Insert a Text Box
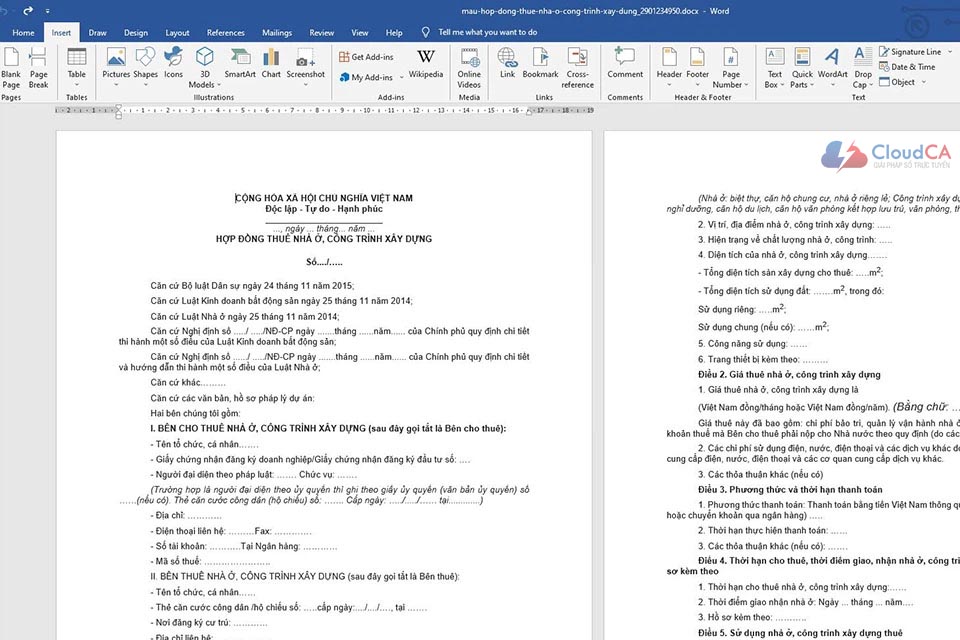Screen dimensions: 960x640 (774, 67)
